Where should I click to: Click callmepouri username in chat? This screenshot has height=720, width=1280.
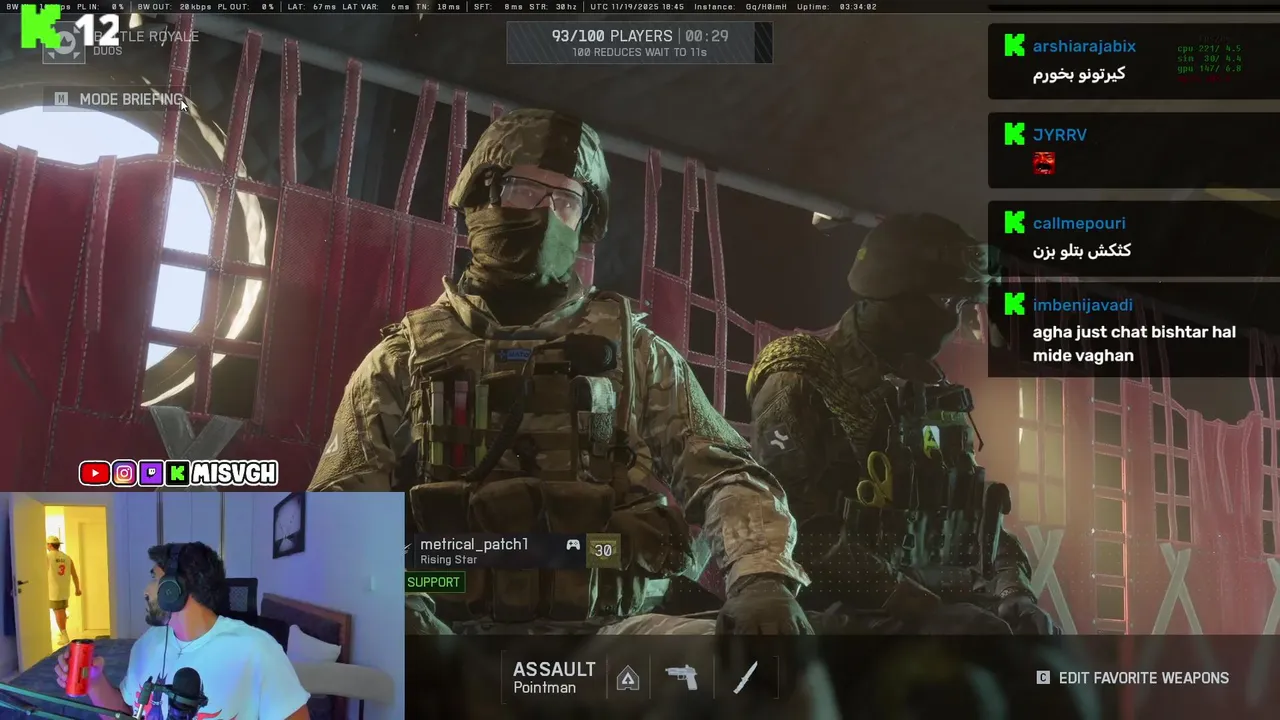1079,223
